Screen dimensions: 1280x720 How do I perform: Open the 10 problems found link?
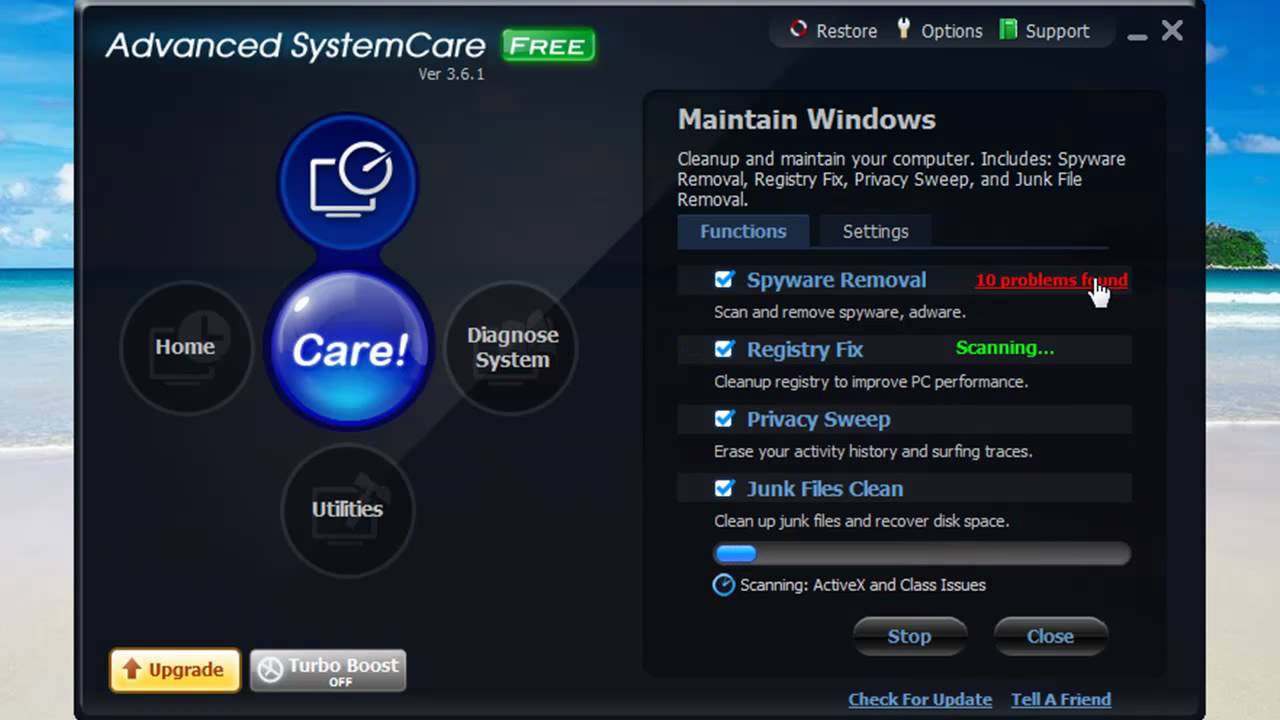(1051, 280)
